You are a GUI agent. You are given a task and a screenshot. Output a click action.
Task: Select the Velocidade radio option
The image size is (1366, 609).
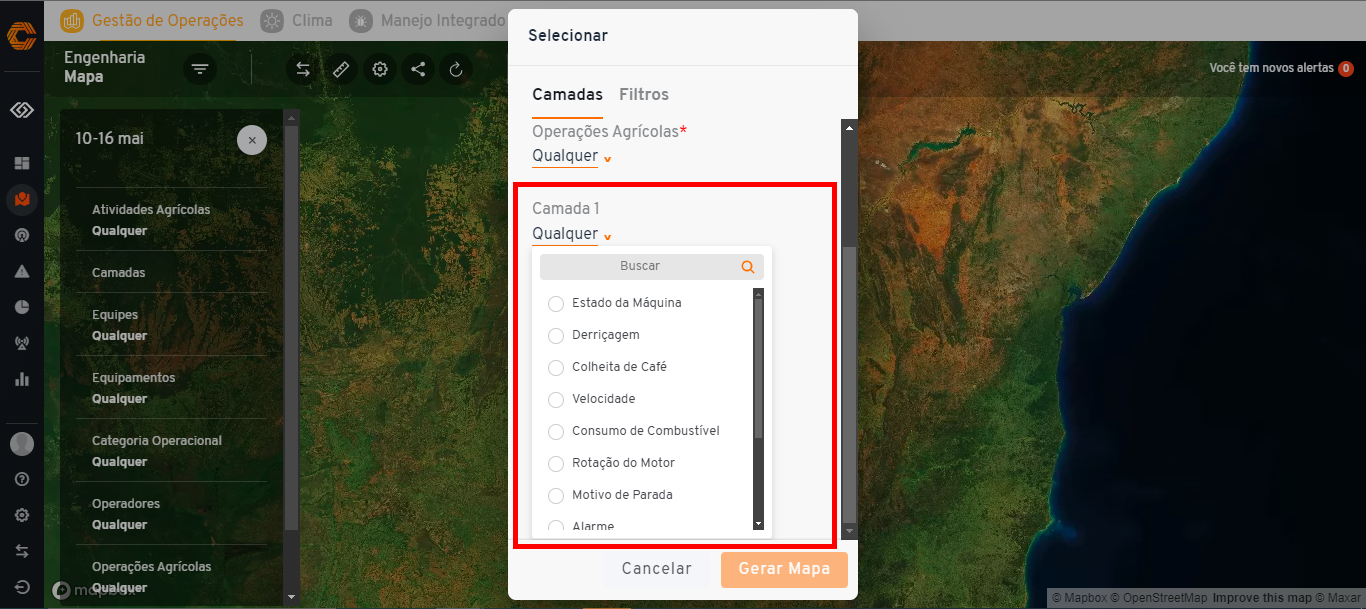[556, 399]
